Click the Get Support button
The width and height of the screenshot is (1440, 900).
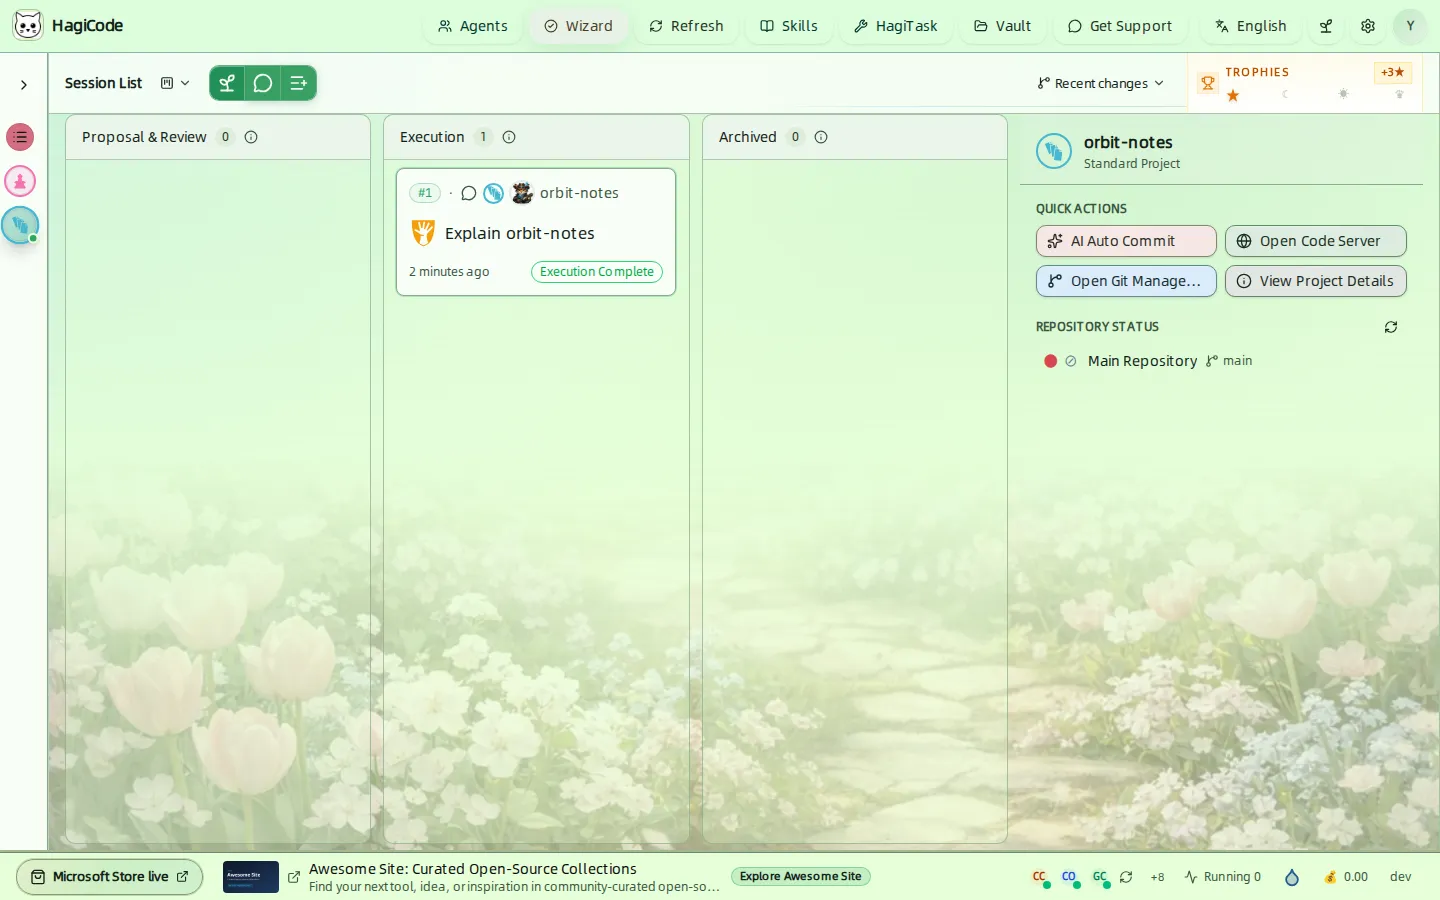[1120, 26]
